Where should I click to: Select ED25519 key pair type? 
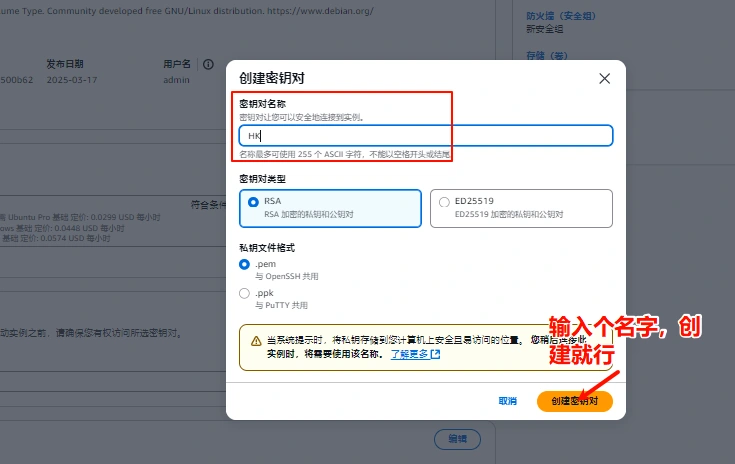[444, 202]
